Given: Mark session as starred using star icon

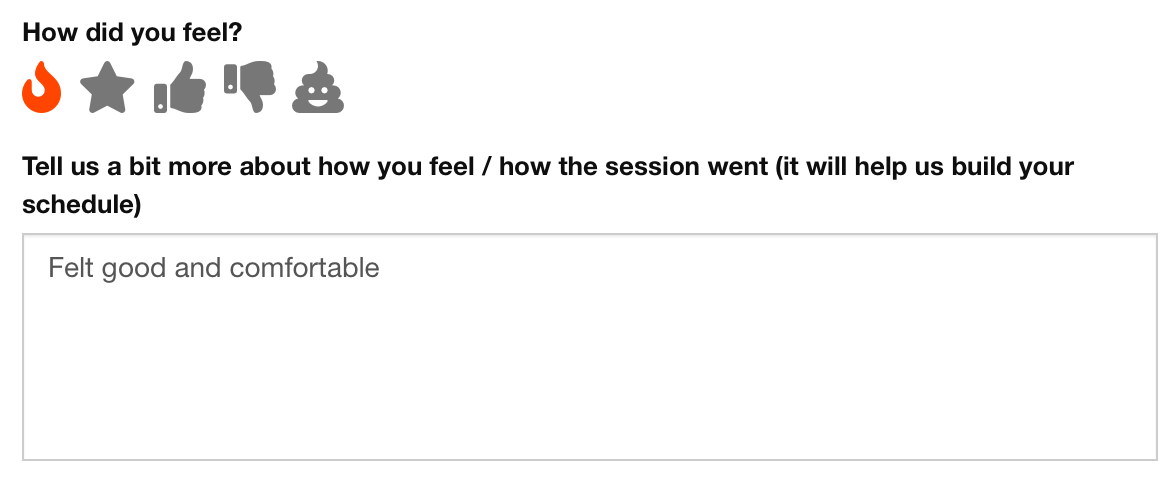Looking at the screenshot, I should (x=107, y=87).
